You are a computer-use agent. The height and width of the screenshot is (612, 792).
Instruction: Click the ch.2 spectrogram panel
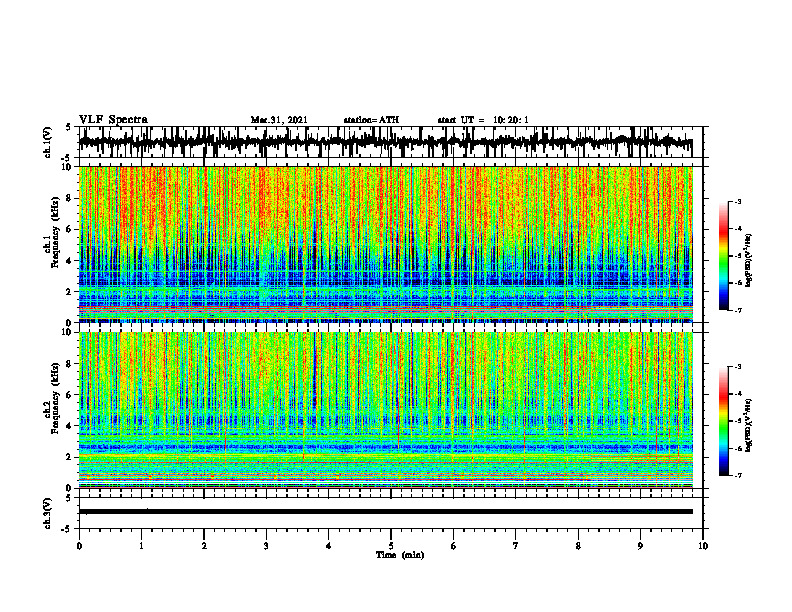(386, 410)
